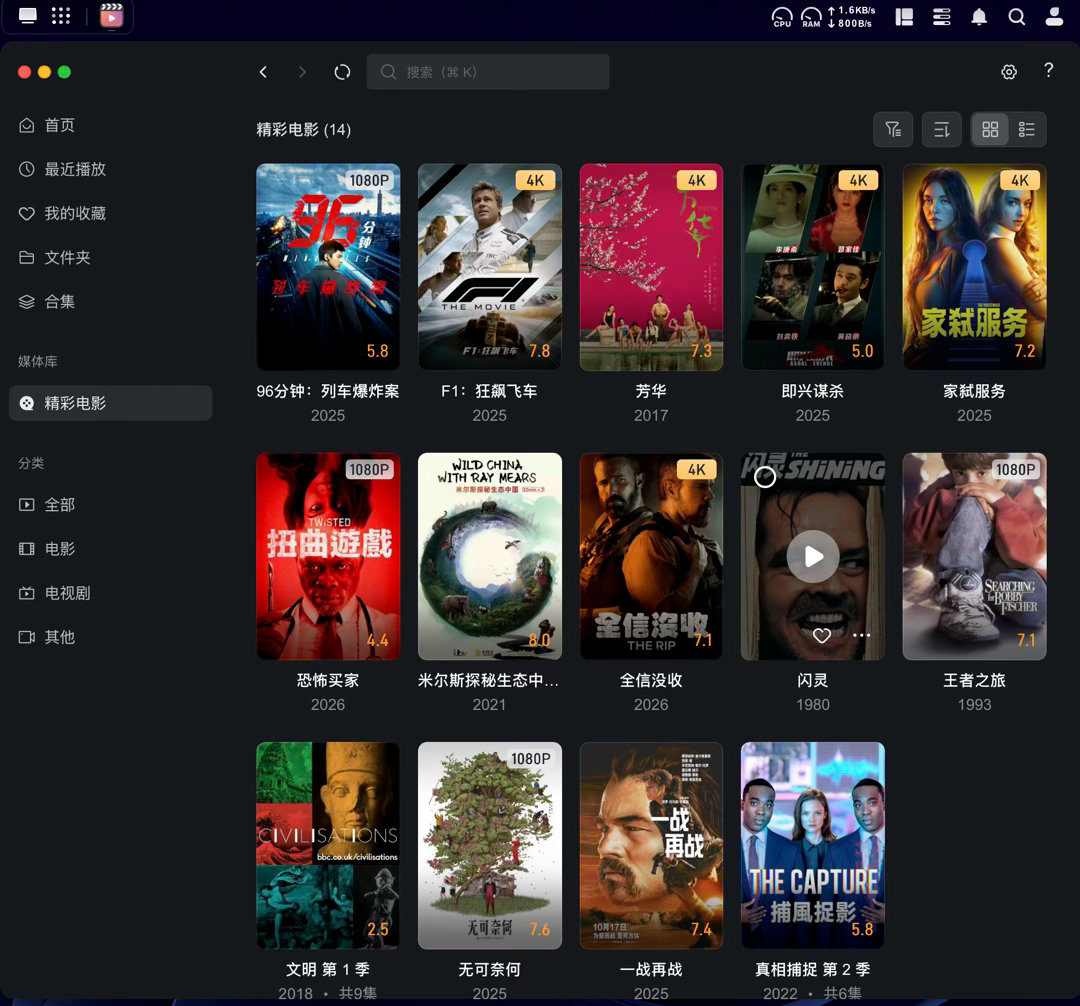Go back with the left arrow

pos(263,72)
